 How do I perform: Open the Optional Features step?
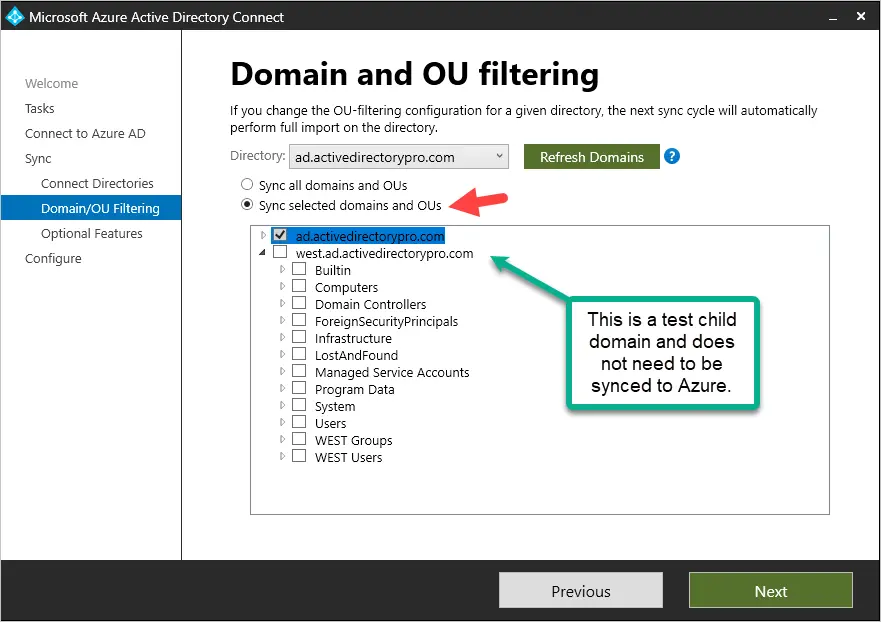[x=92, y=233]
